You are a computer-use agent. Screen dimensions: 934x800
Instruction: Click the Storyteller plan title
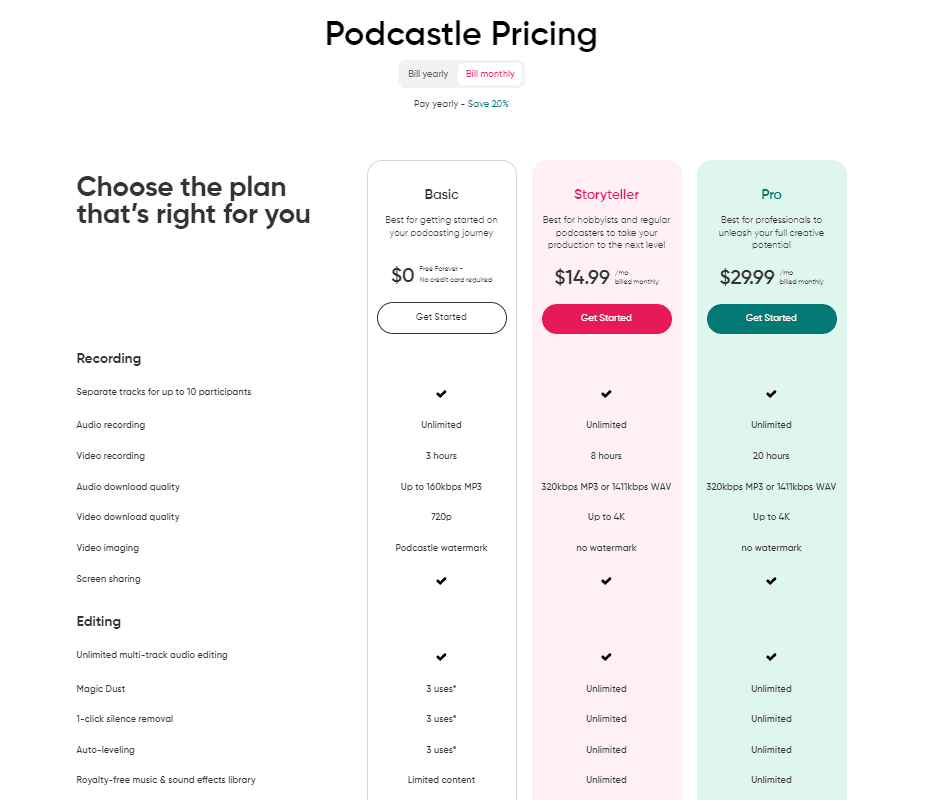606,195
